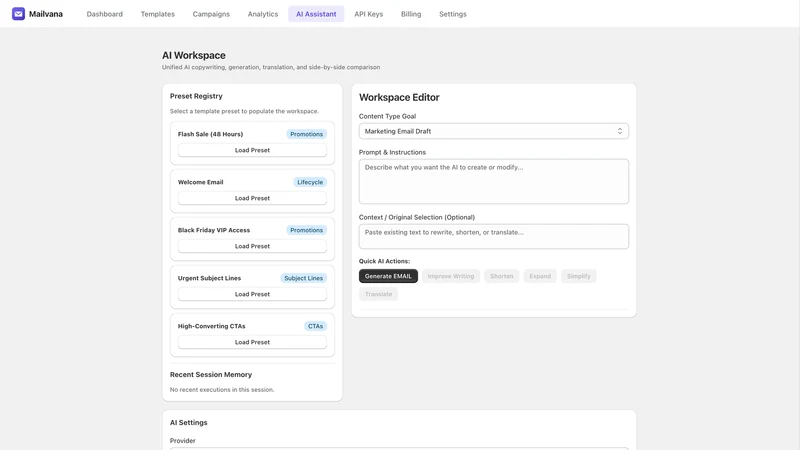The width and height of the screenshot is (800, 450).
Task: Click the Subject Lines tag
Action: point(304,278)
